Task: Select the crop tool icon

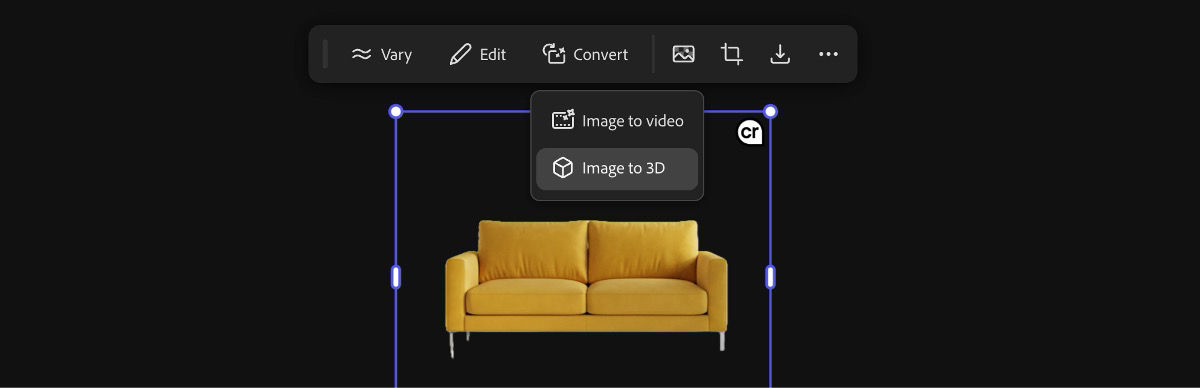Action: pos(732,54)
